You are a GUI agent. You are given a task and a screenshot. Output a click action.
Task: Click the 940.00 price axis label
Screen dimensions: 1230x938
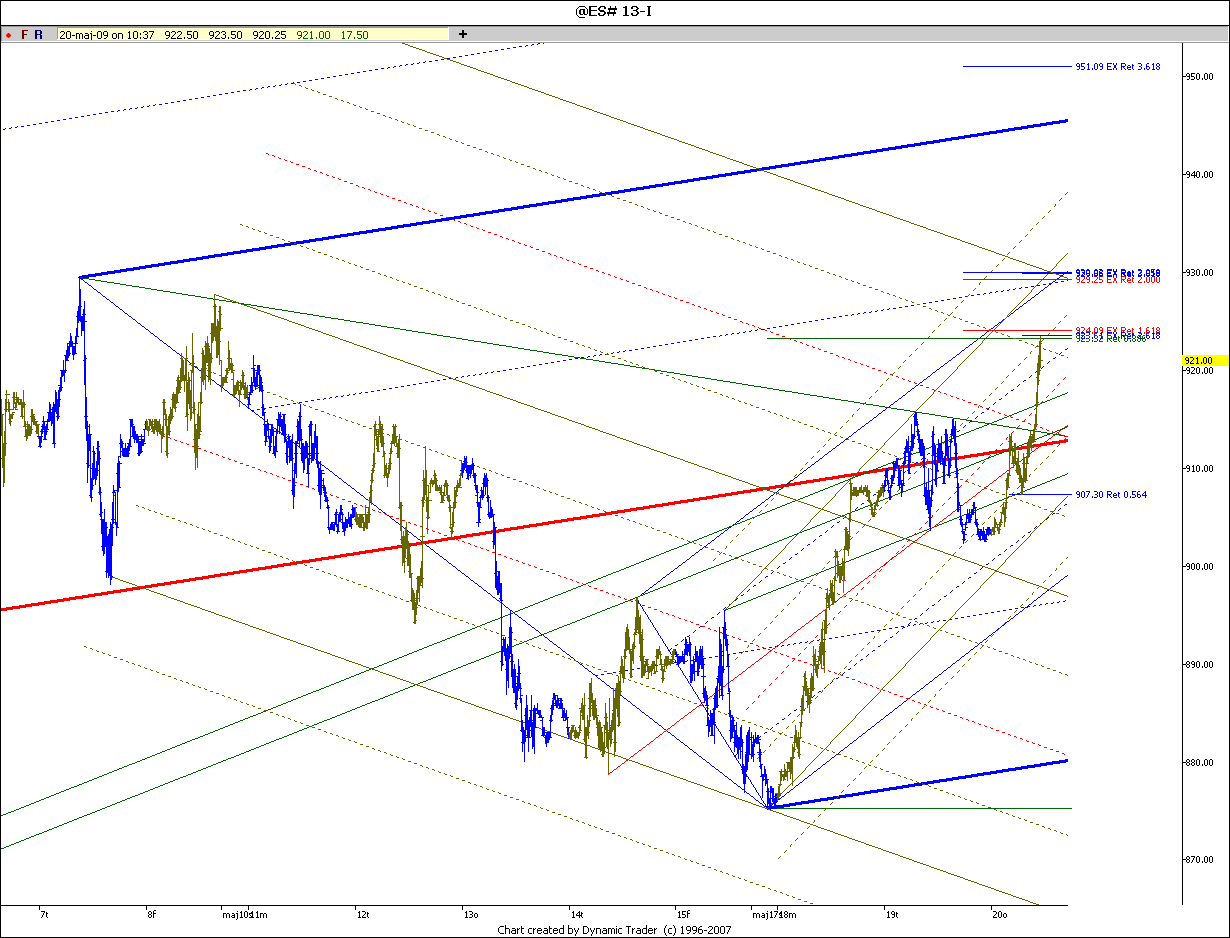point(1199,174)
